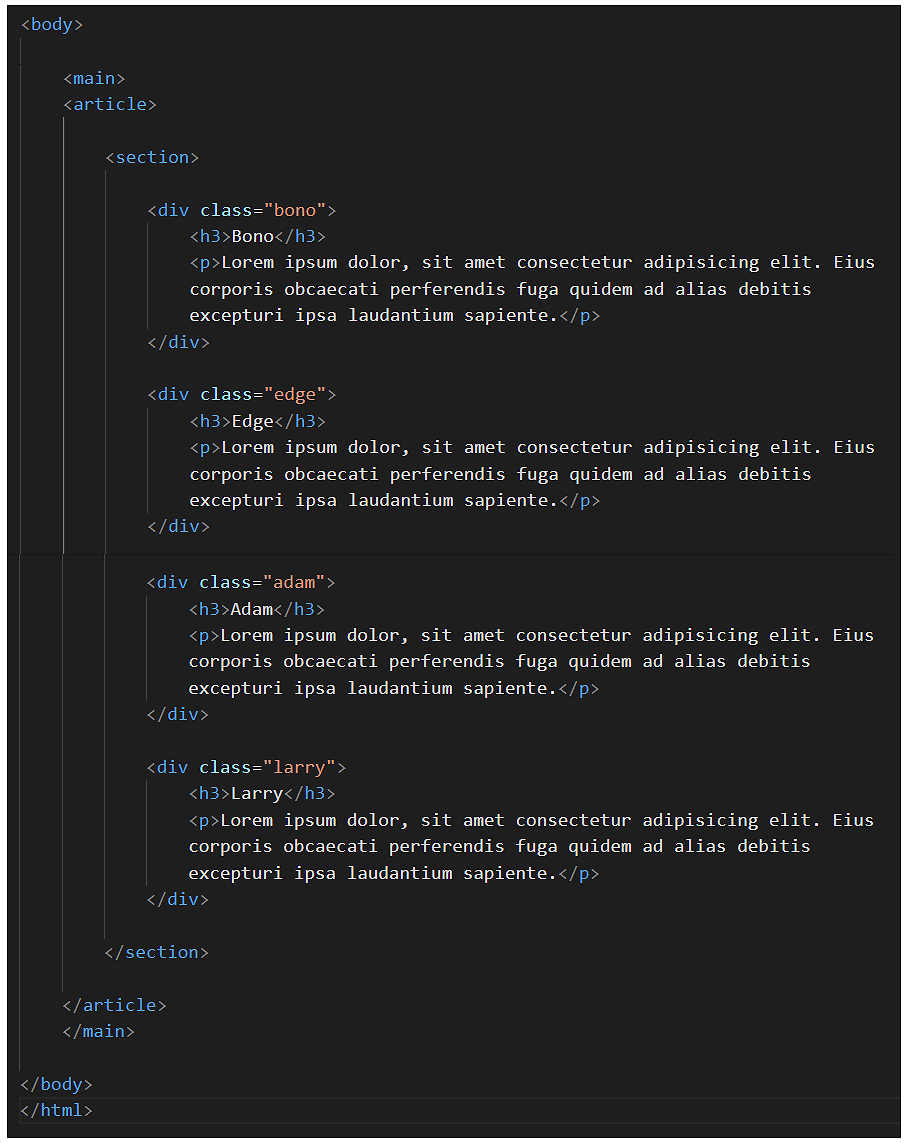The image size is (906, 1143).
Task: Click the closing html tag
Action: point(56,1110)
